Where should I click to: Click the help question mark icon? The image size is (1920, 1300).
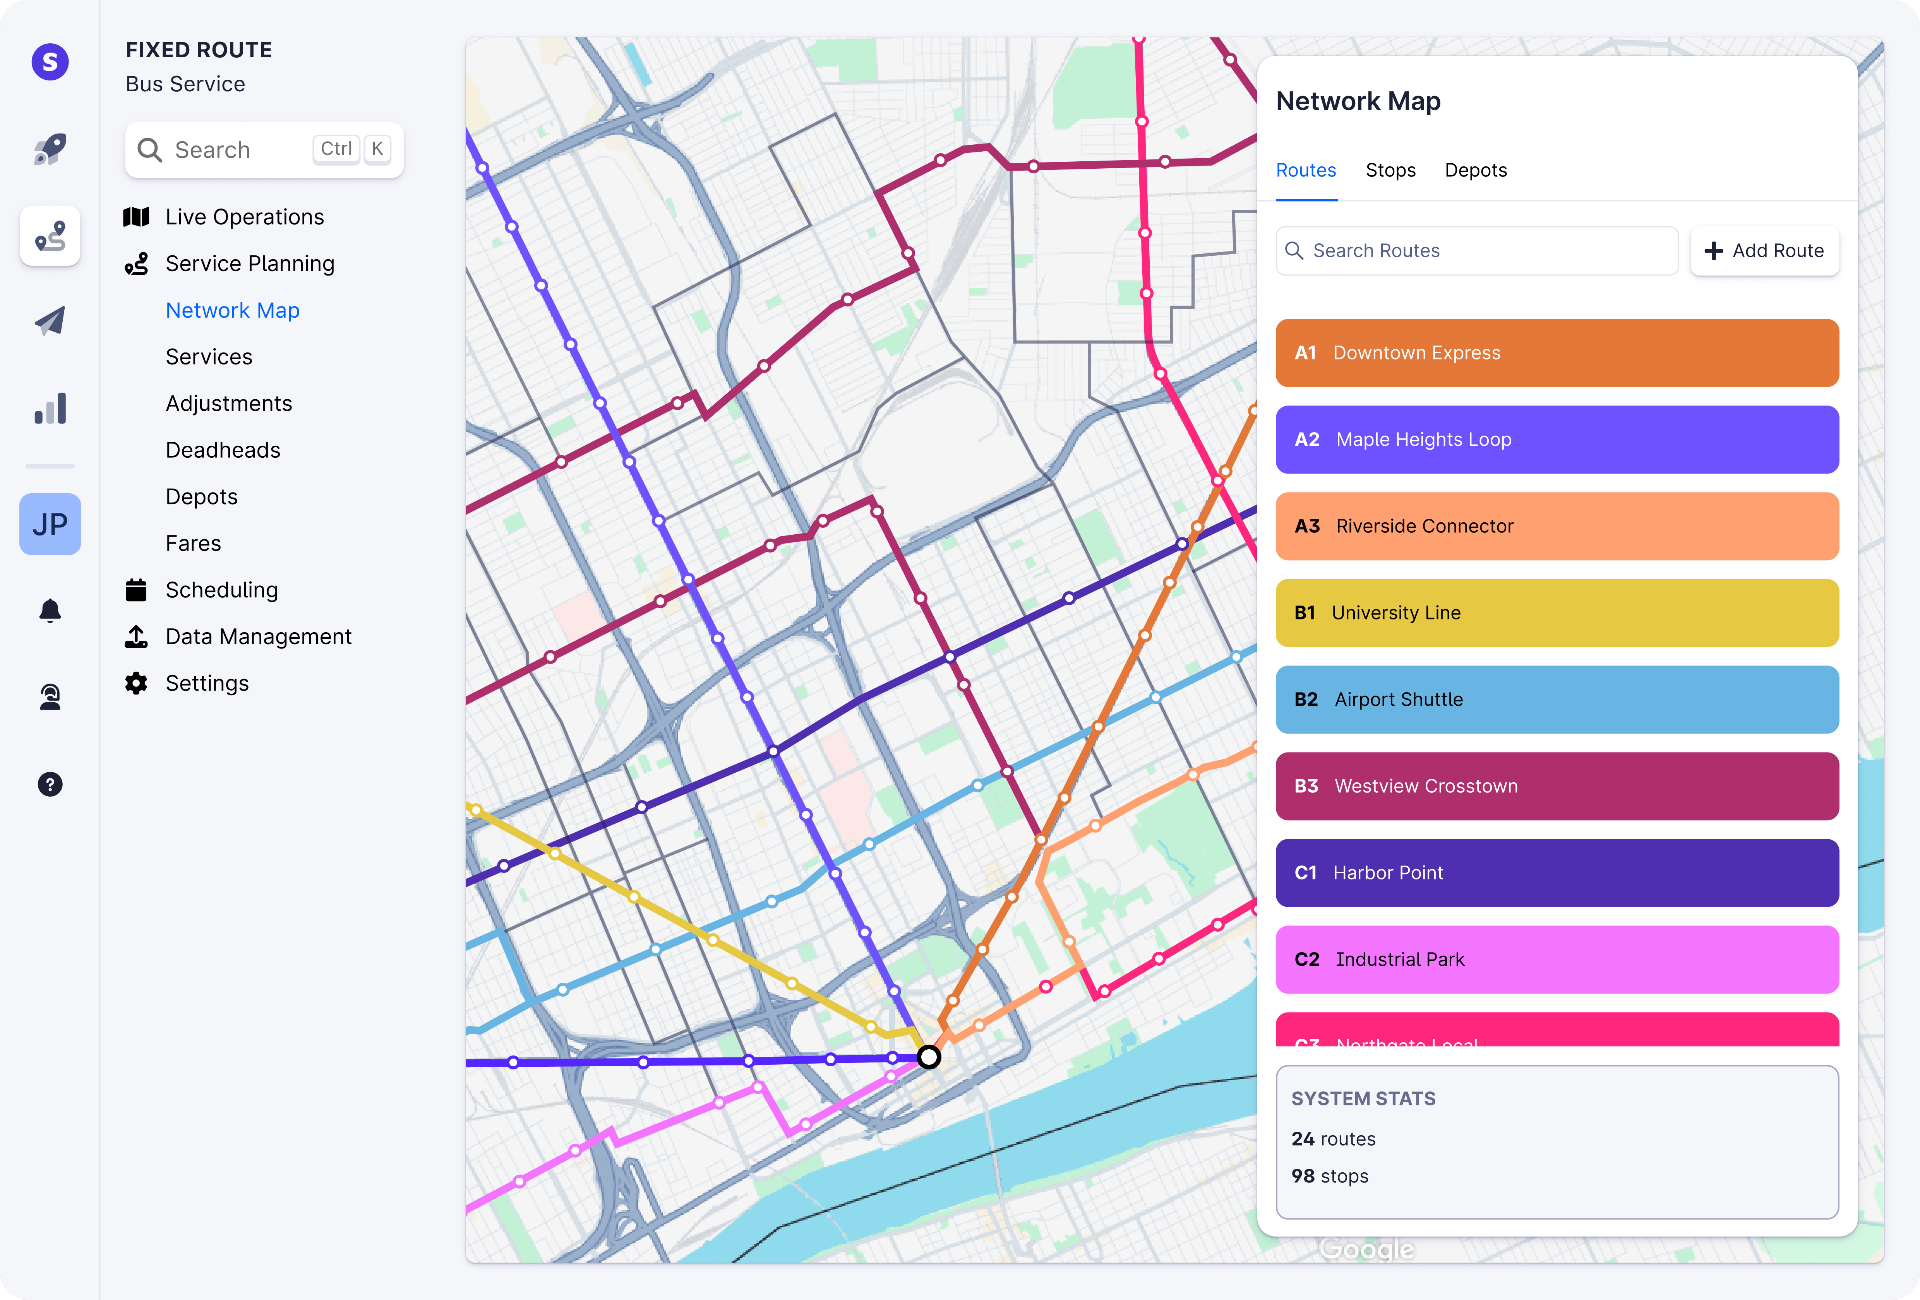tap(50, 784)
